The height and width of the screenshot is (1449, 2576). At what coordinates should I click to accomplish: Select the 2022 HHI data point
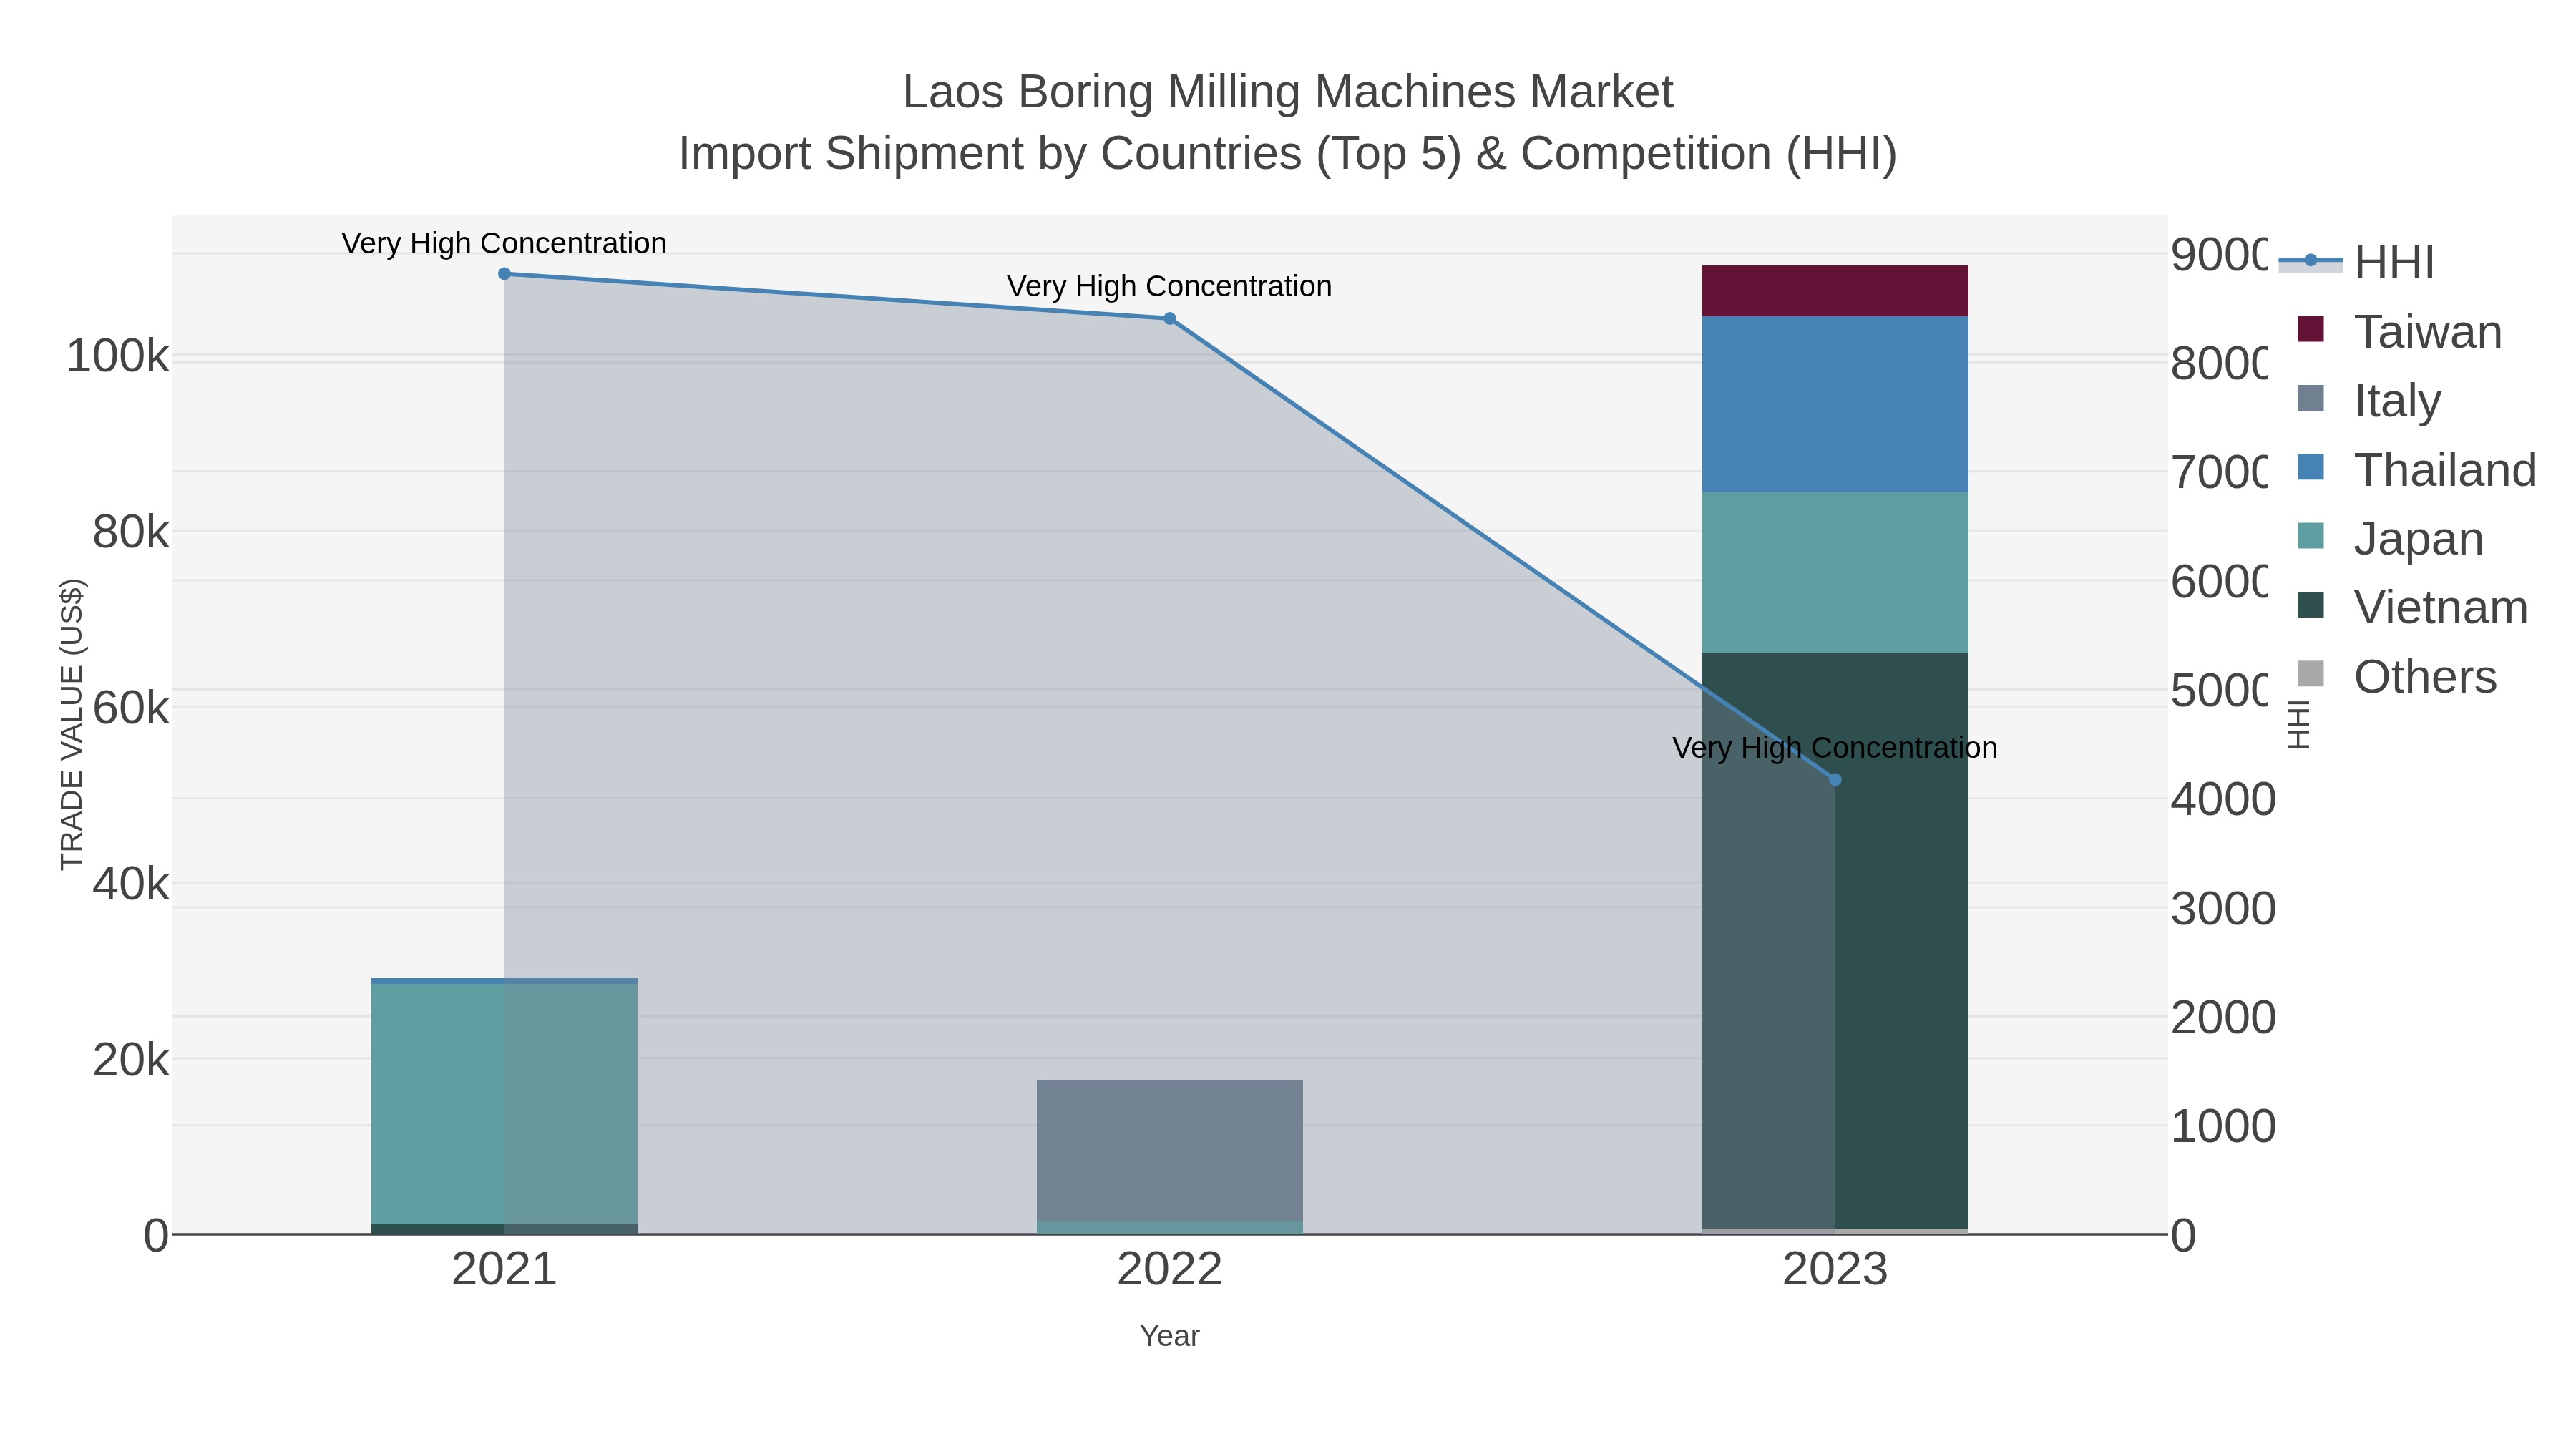(1170, 319)
